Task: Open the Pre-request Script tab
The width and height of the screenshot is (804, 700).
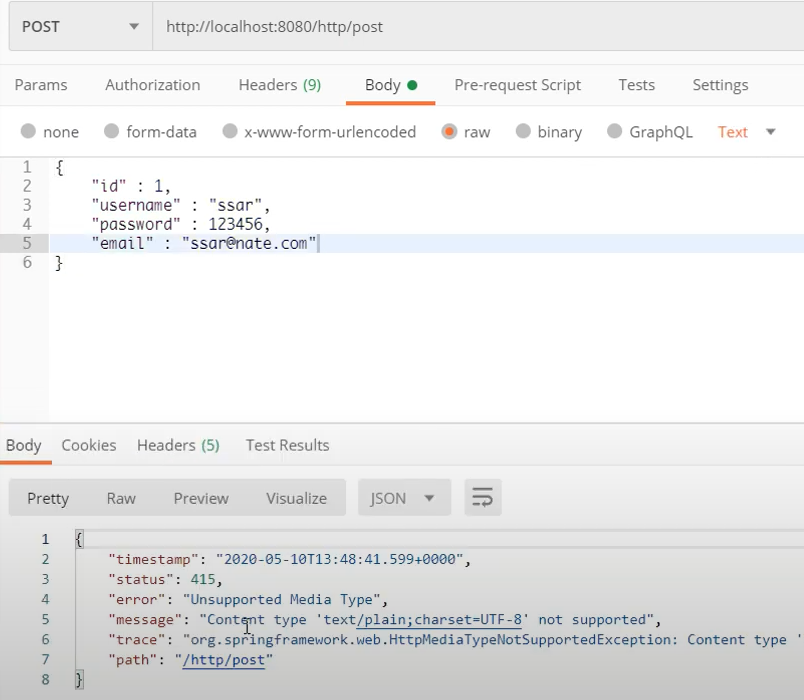Action: (517, 85)
